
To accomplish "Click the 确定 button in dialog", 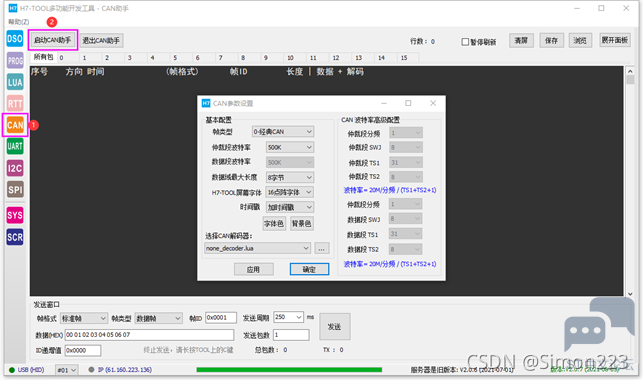I will pos(309,269).
